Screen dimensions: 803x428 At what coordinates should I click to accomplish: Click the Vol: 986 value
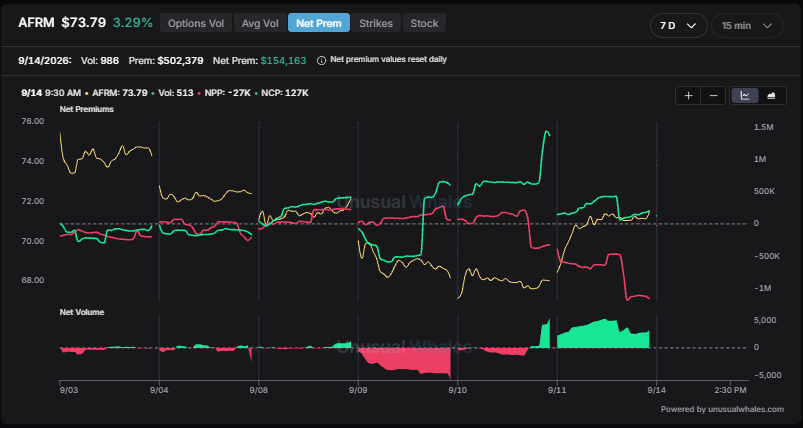pos(100,60)
